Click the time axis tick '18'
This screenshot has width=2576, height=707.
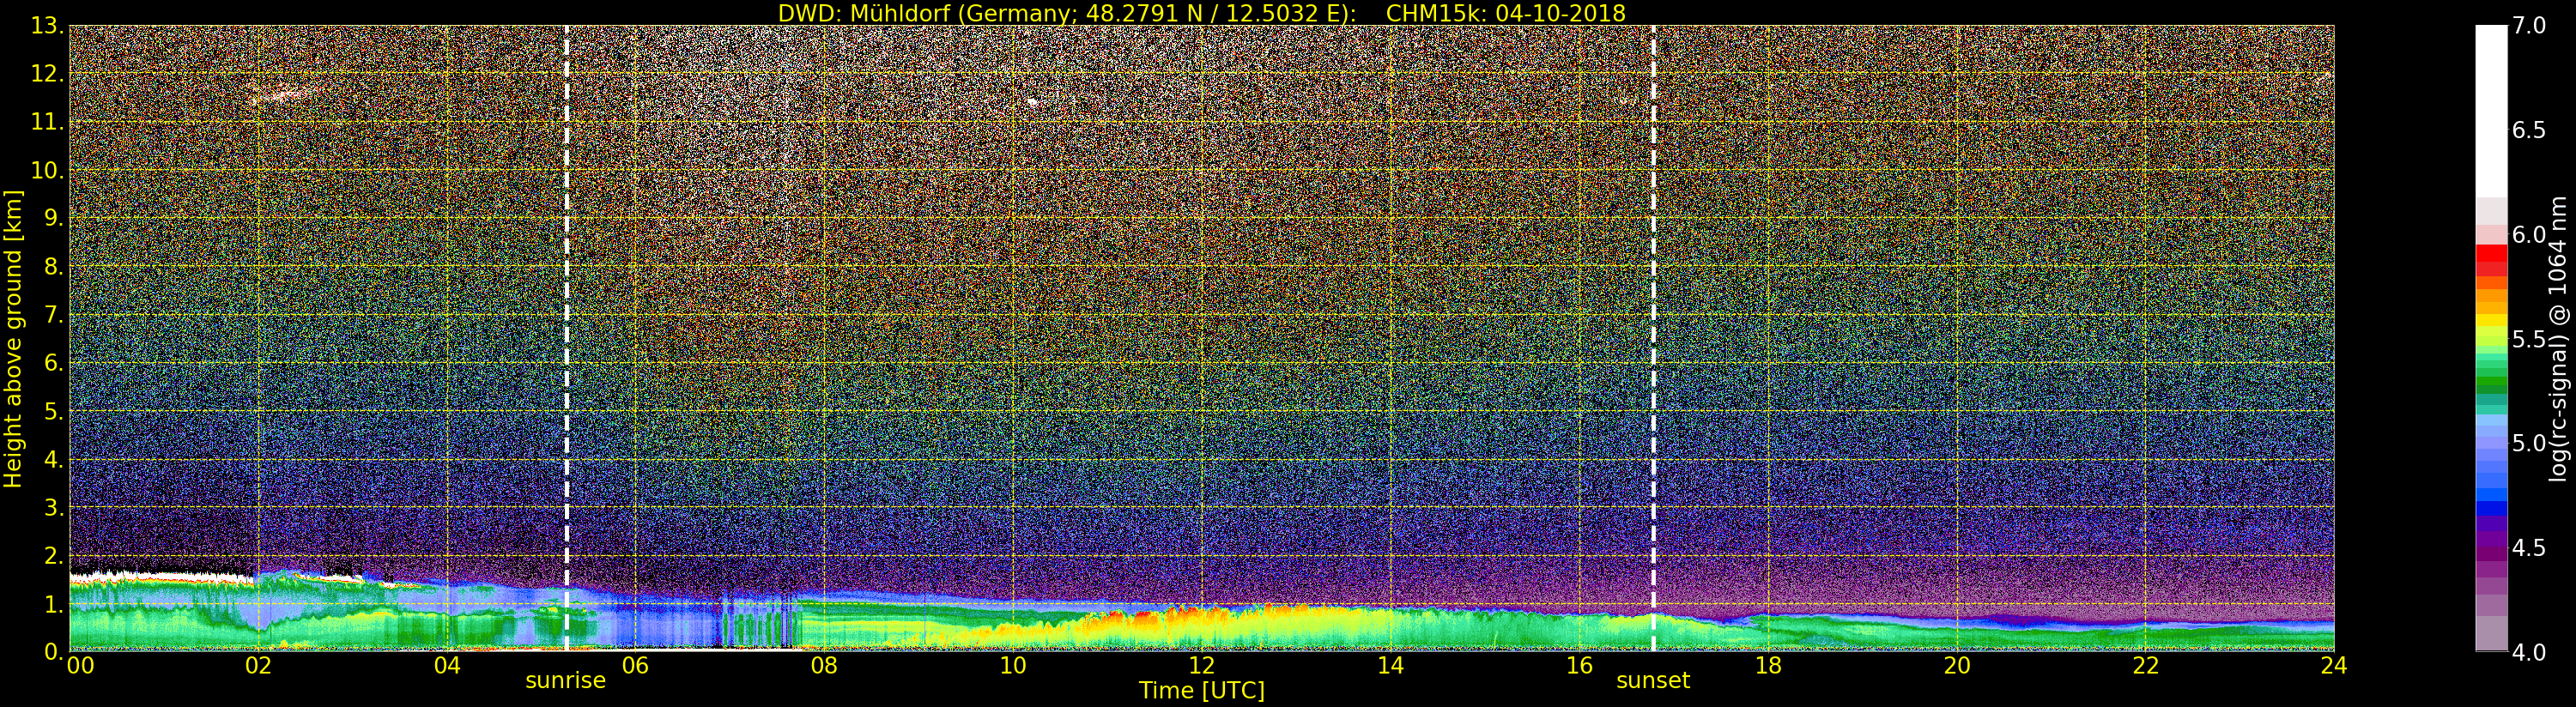(1768, 666)
